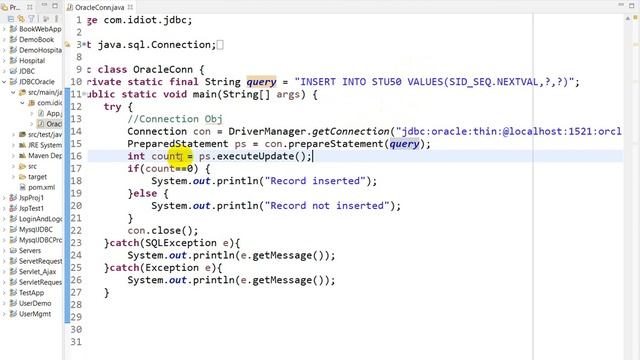Click the pom.xml file icon

[23, 187]
